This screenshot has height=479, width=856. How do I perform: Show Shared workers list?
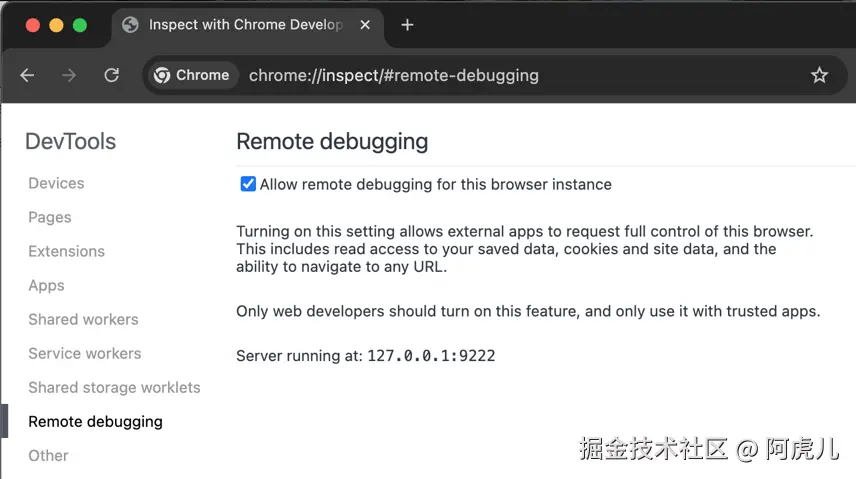(x=83, y=319)
